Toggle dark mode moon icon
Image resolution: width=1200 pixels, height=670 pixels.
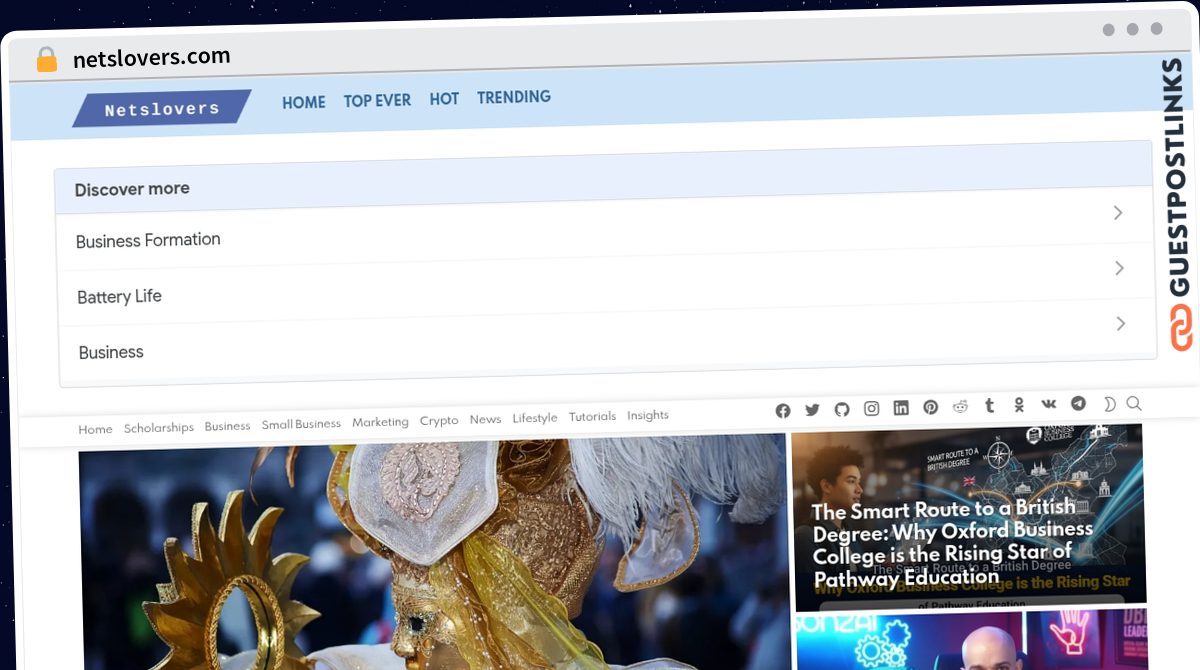(x=1109, y=404)
